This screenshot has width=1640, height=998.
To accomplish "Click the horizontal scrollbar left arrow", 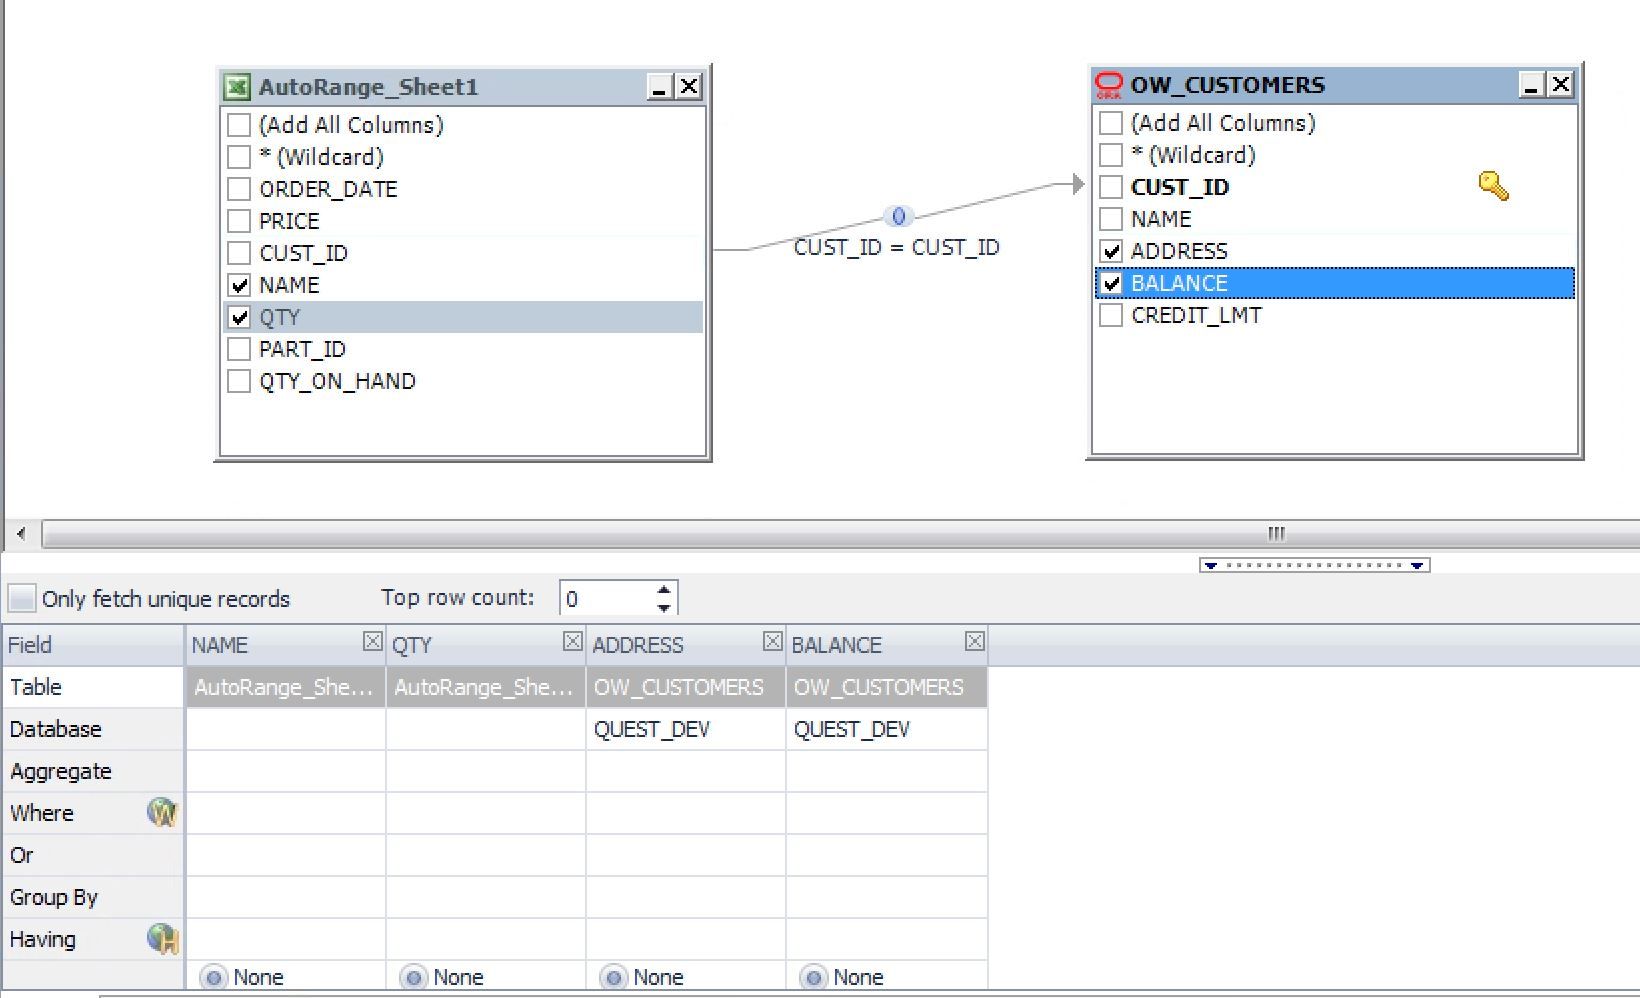I will pyautogui.click(x=21, y=534).
